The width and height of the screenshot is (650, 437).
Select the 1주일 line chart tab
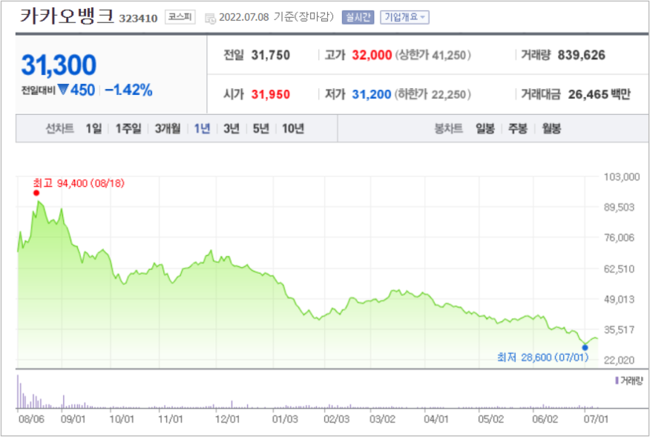coord(128,129)
